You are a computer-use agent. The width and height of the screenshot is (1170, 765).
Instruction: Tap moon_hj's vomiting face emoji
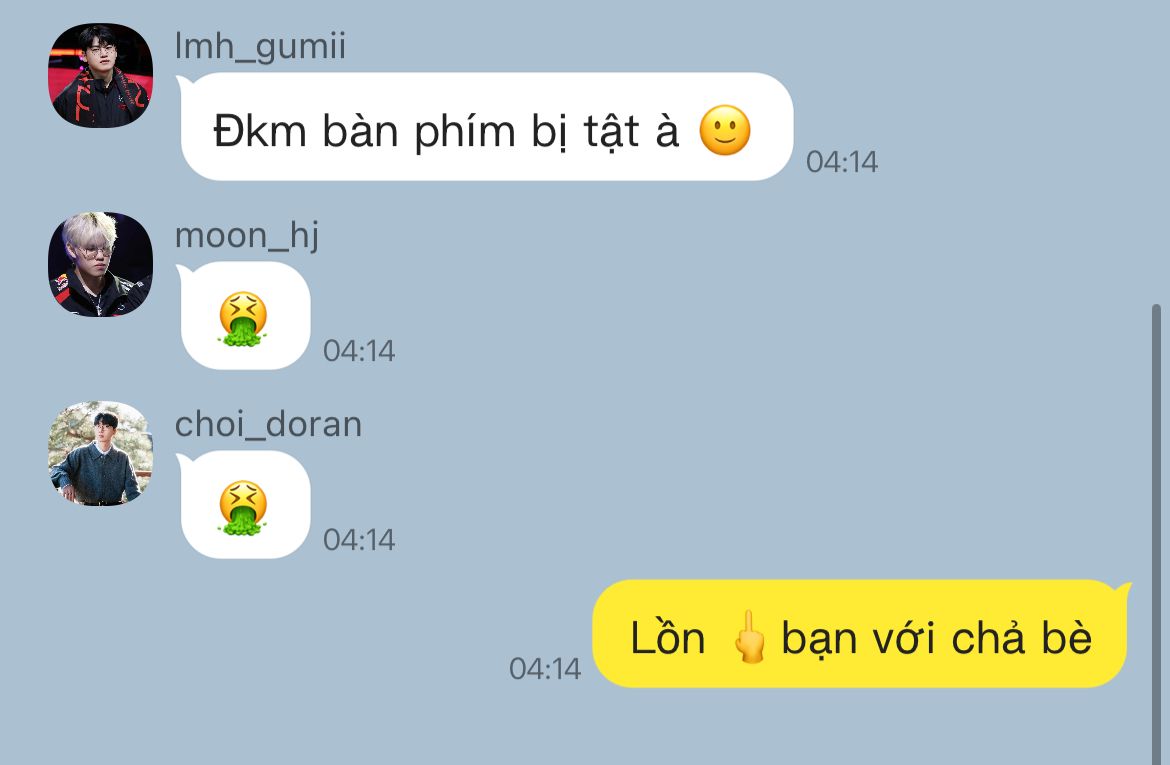coord(243,319)
